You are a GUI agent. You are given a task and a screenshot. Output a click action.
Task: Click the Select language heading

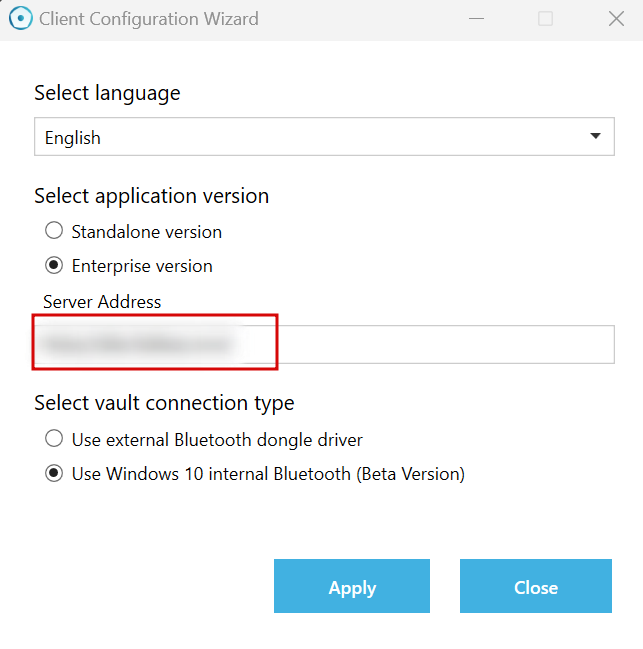point(107,93)
